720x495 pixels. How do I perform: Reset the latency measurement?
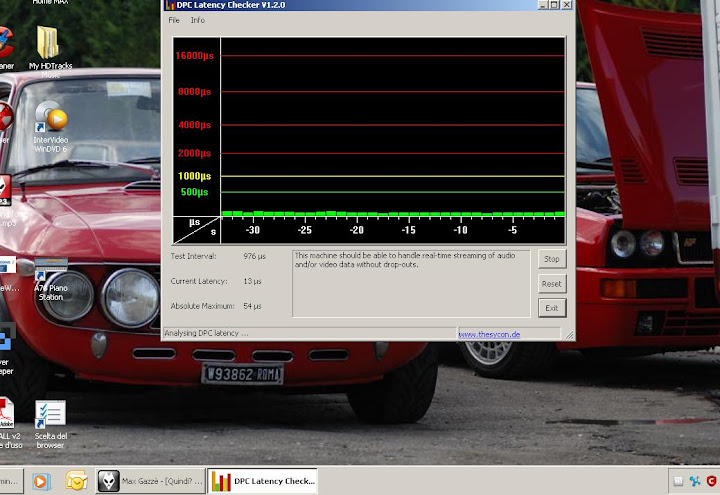[x=551, y=284]
